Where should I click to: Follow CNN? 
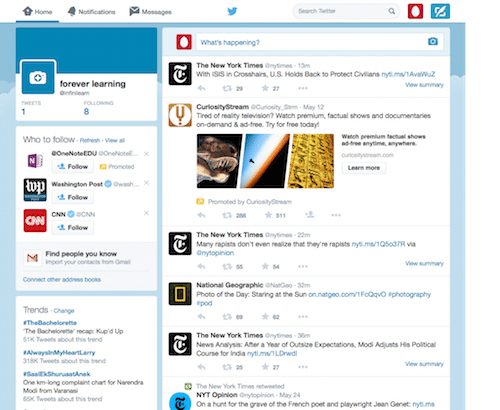point(72,227)
